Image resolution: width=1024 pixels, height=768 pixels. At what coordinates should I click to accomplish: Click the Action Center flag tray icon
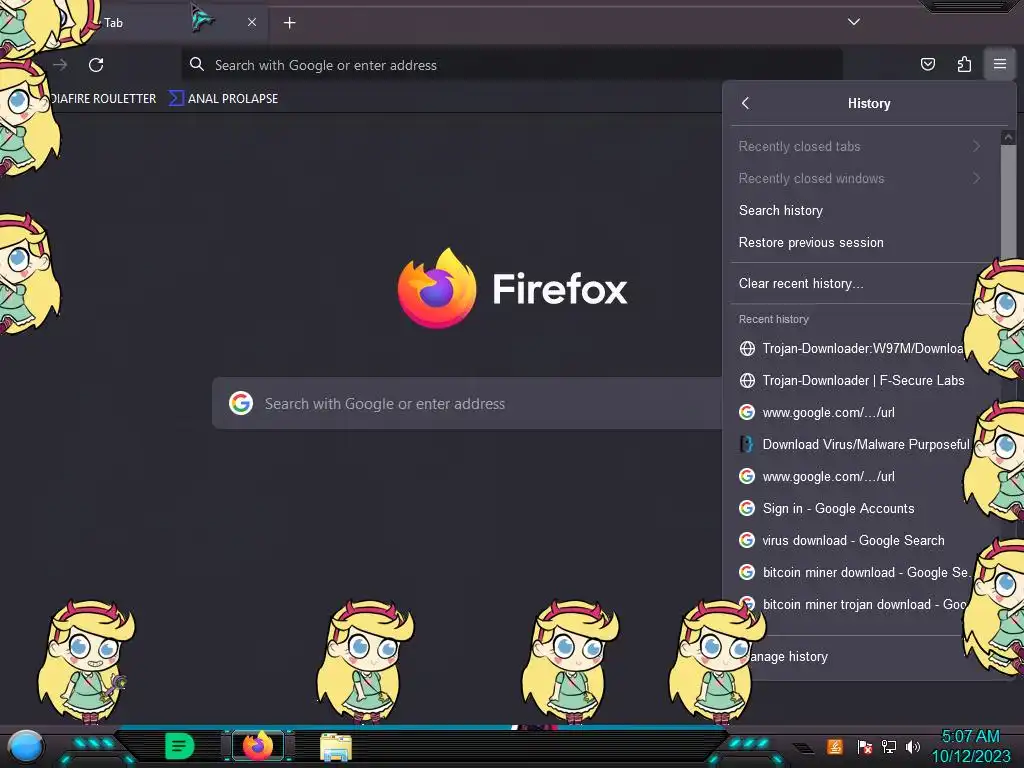(x=864, y=746)
